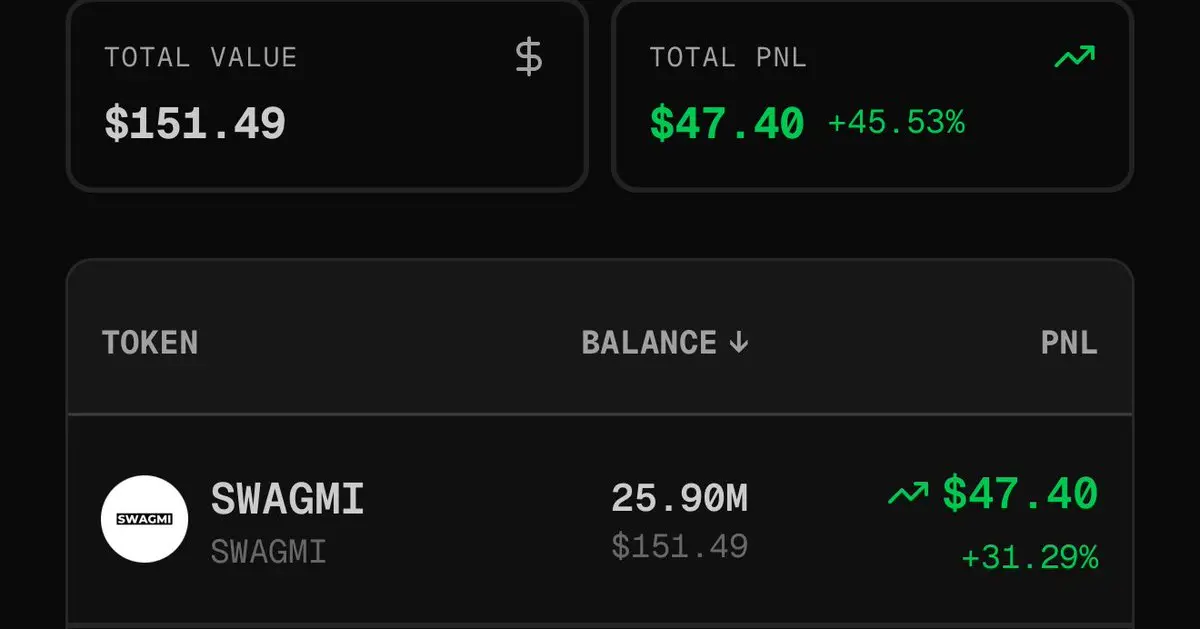Click the $151.49 total value amount

[x=195, y=124]
